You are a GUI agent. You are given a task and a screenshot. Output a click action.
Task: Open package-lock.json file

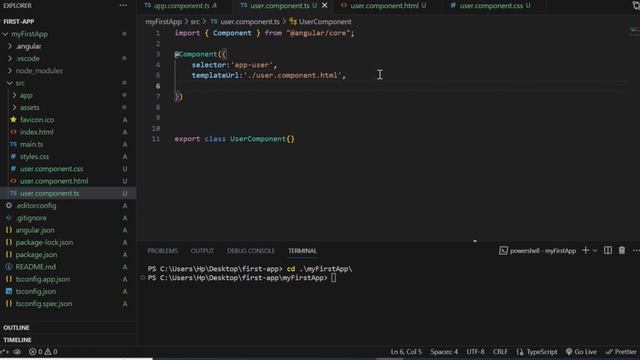point(44,242)
